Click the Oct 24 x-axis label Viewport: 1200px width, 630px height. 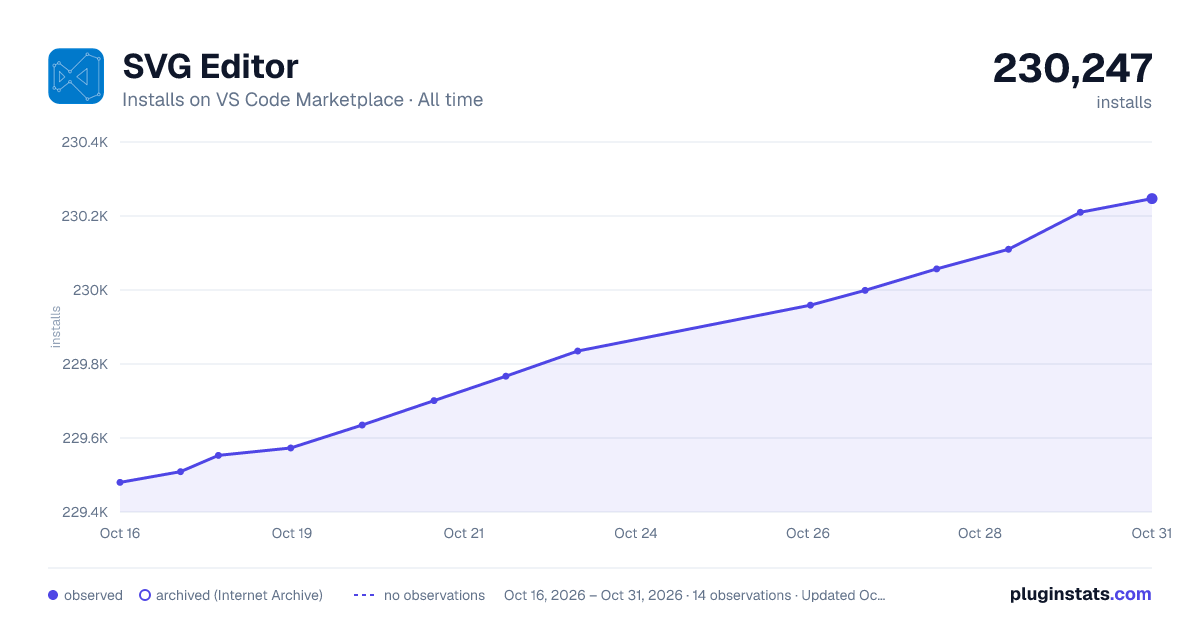pos(636,533)
